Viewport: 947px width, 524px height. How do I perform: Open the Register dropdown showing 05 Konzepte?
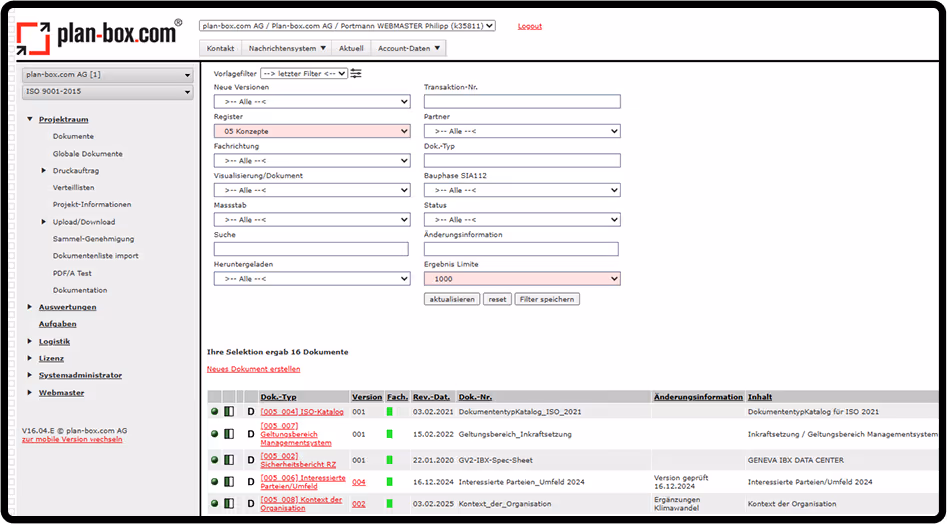click(x=312, y=131)
